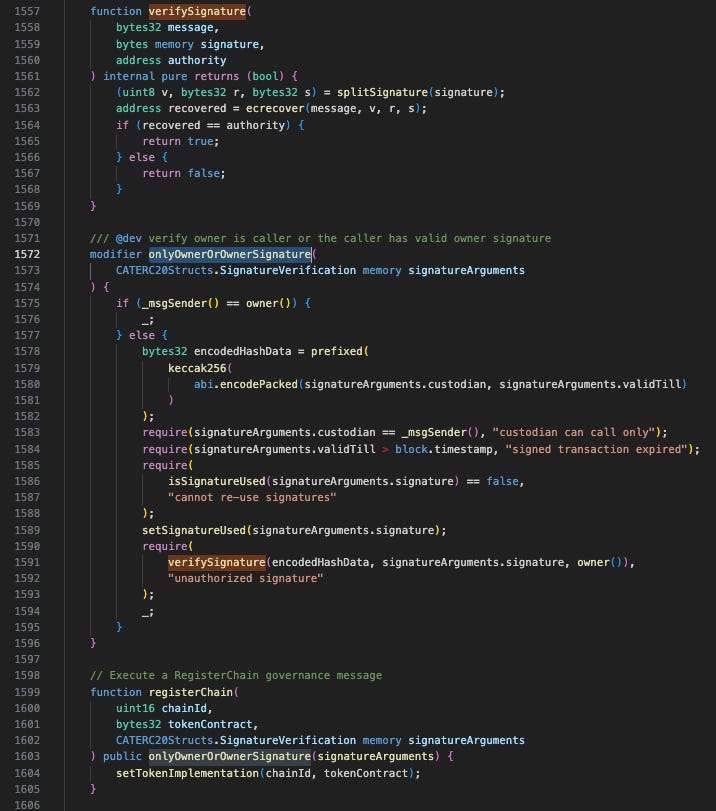Click the splitSignature call
Viewport: 716px width, 811px height.
pyautogui.click(x=382, y=92)
